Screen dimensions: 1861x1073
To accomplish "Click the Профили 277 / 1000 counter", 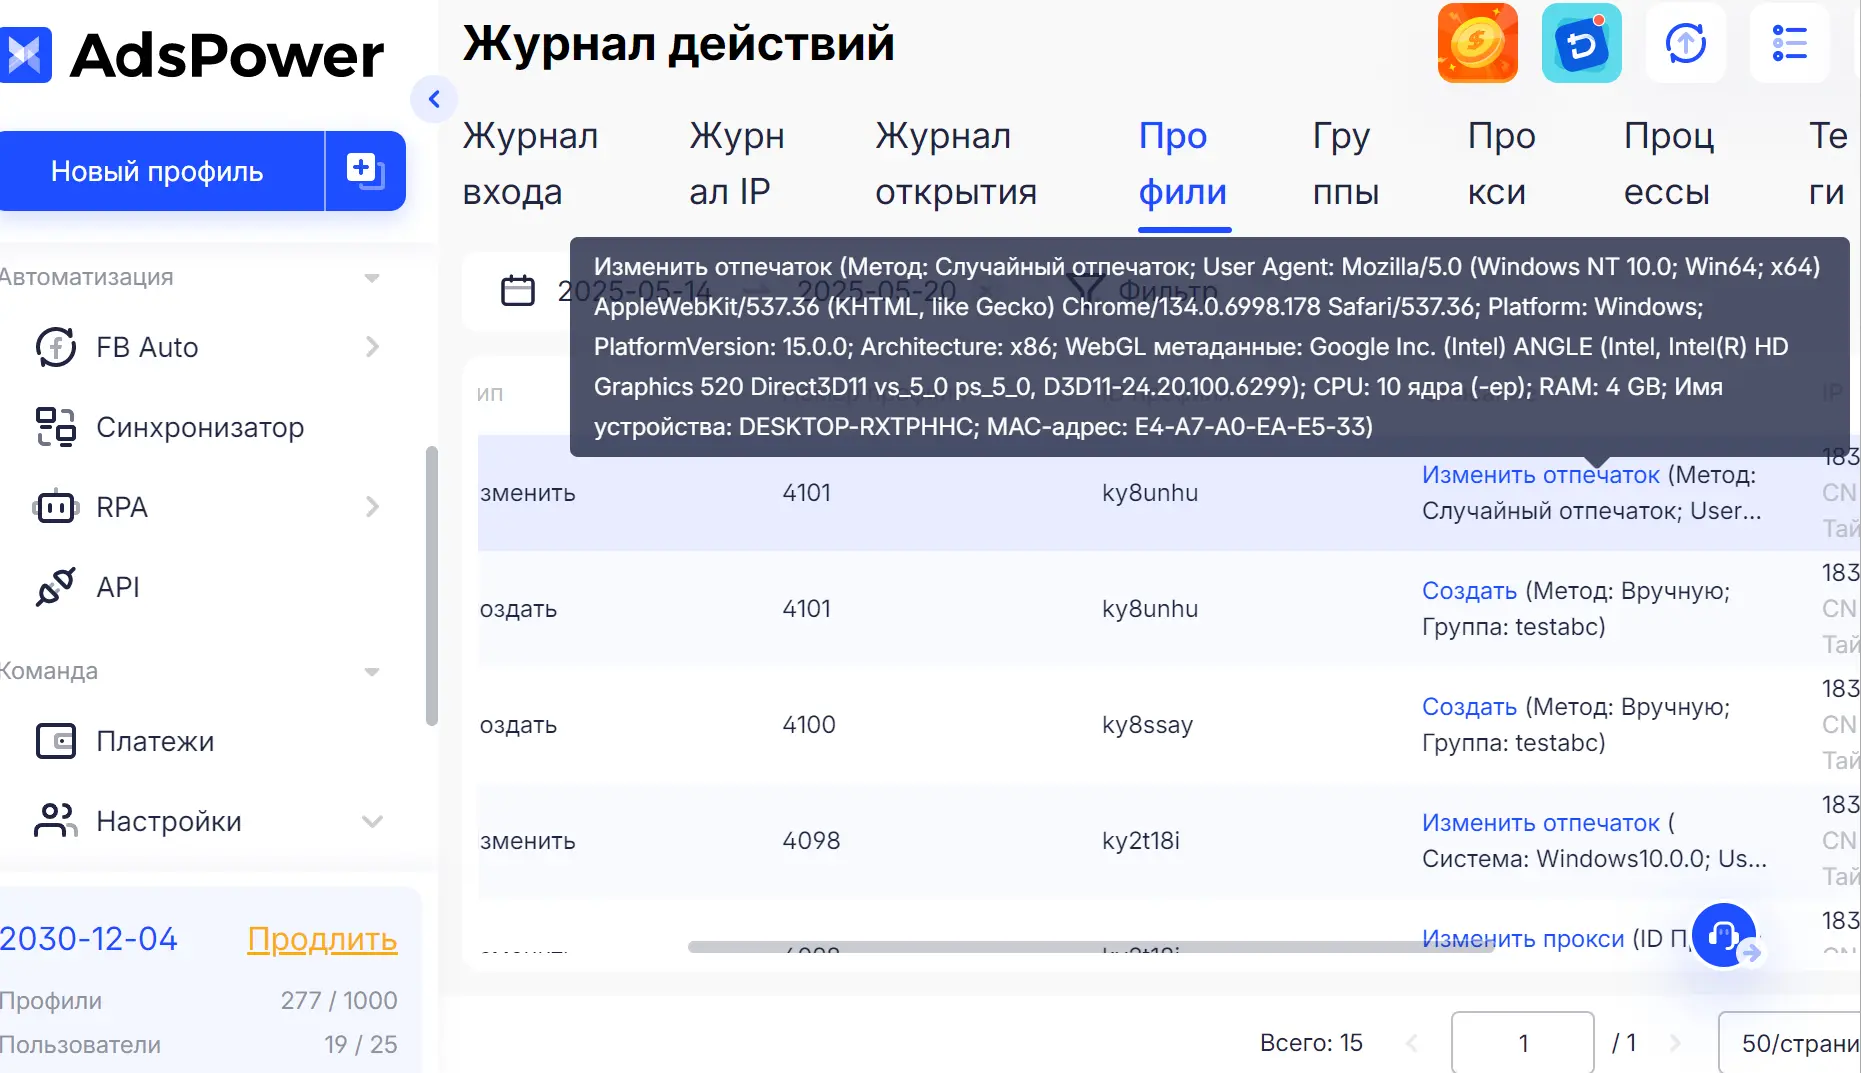I will point(199,1001).
